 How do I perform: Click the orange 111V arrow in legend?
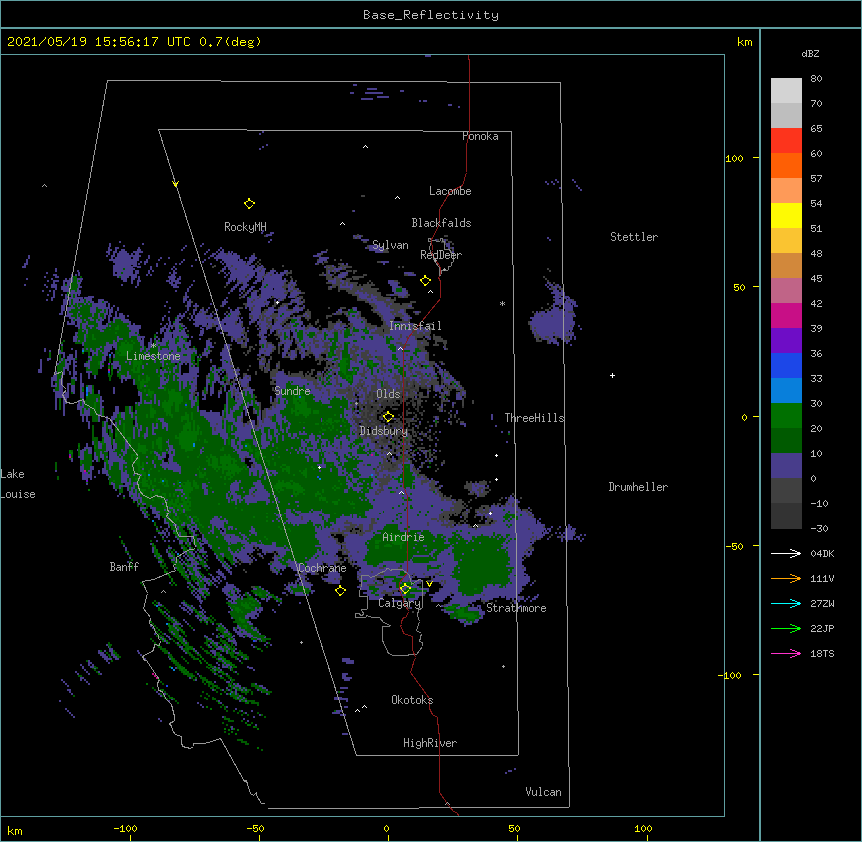[786, 579]
